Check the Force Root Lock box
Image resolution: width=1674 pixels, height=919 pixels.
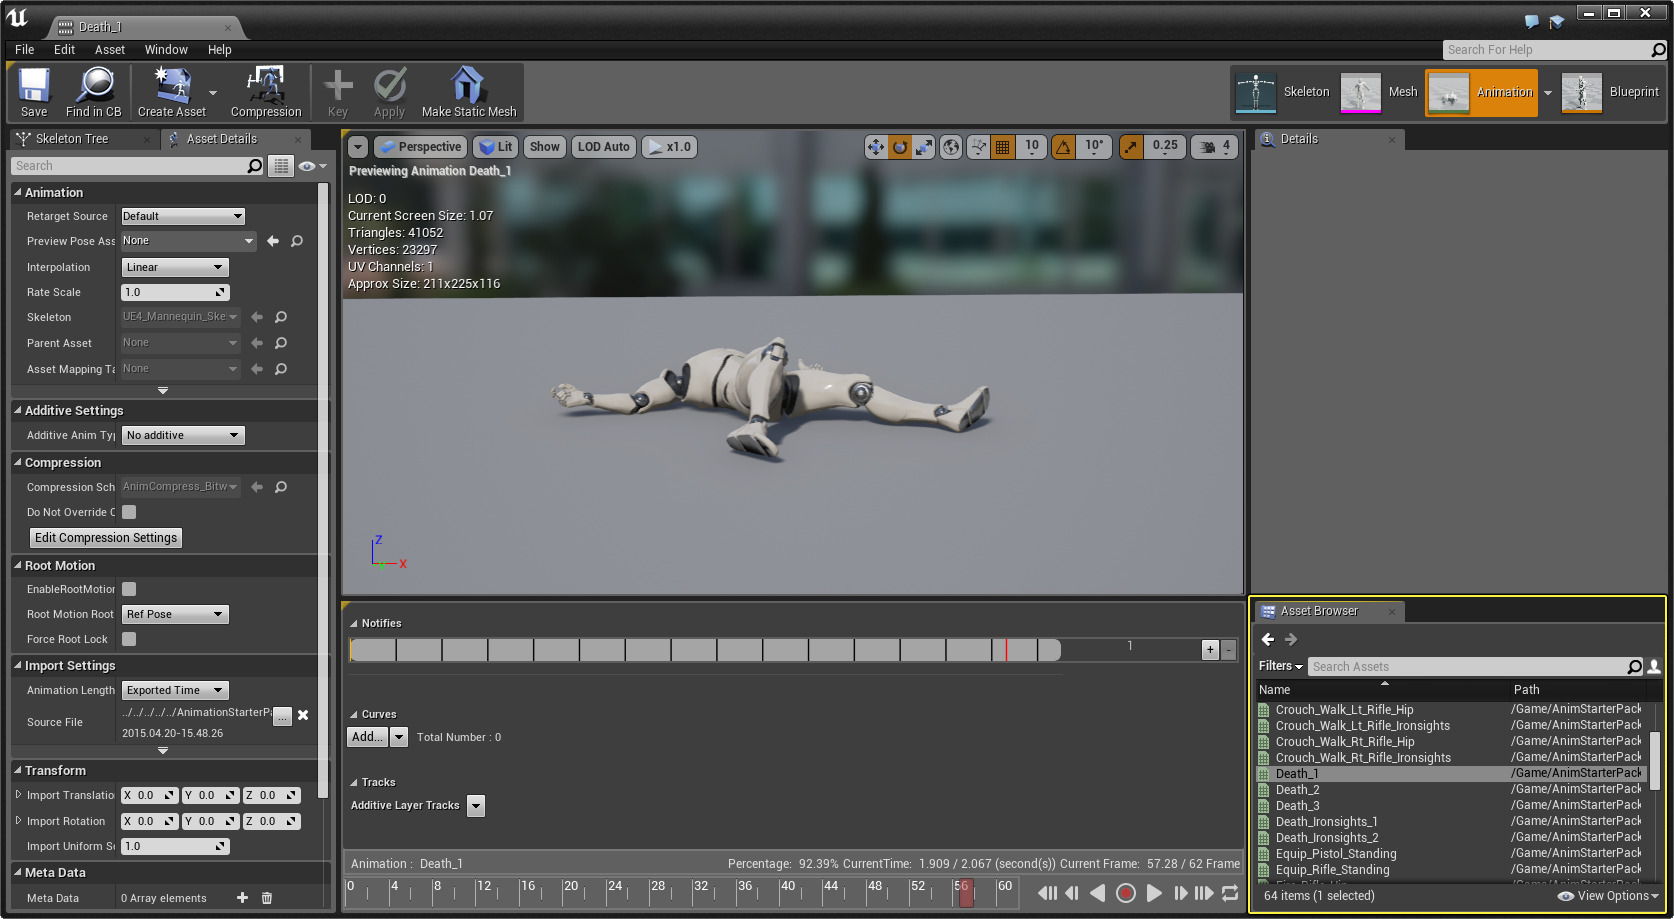click(x=129, y=639)
